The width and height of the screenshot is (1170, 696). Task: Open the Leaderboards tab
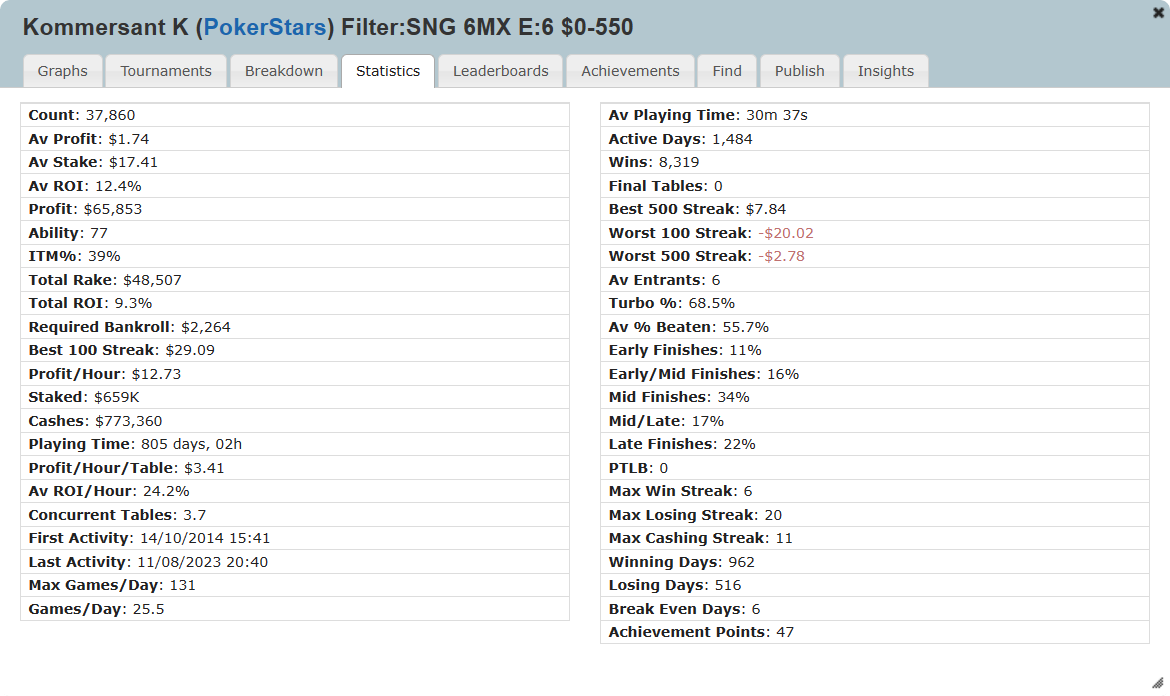coord(501,71)
